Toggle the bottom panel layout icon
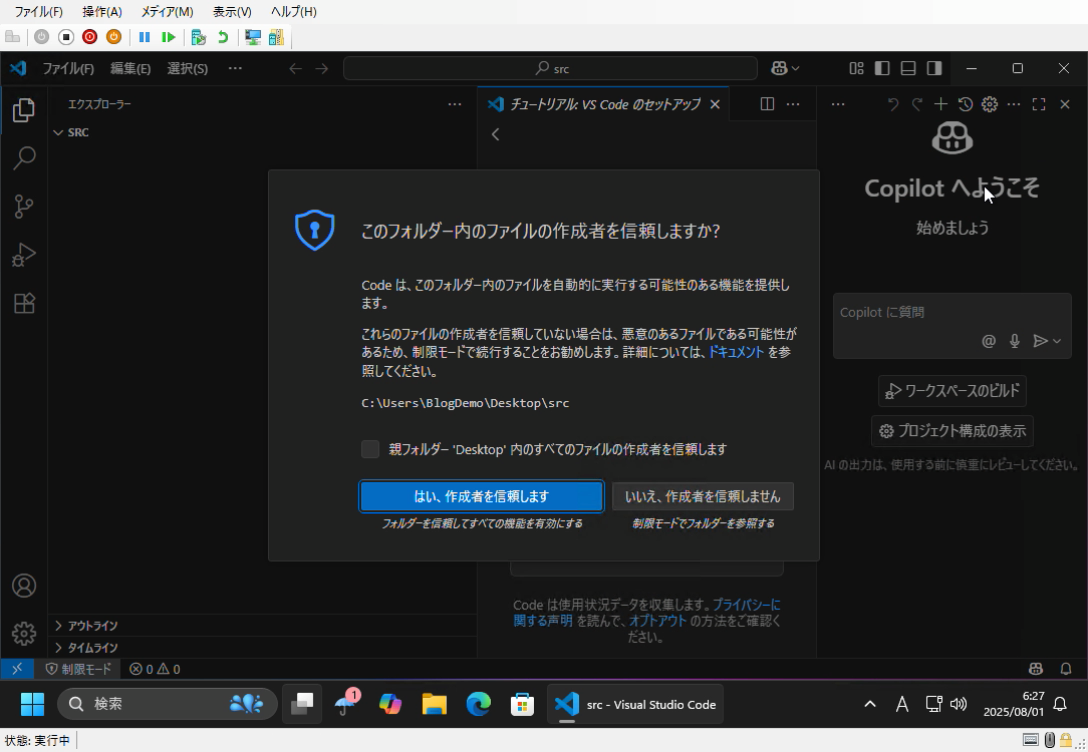1088x752 pixels. point(908,68)
